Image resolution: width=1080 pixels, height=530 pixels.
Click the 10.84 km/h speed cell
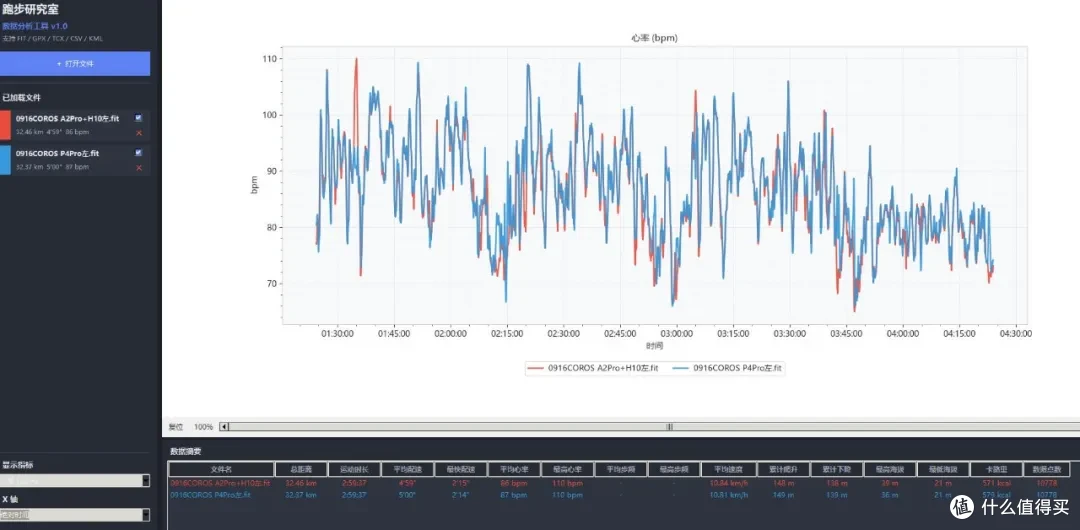729,484
